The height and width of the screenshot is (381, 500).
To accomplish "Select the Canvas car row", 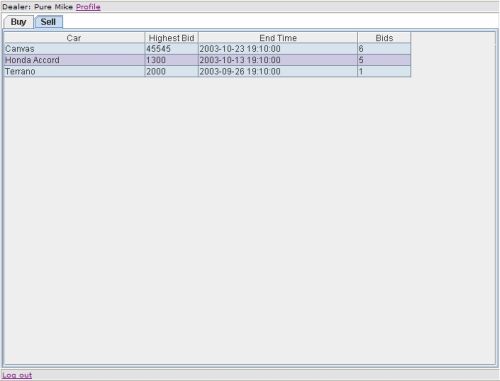I will point(207,49).
